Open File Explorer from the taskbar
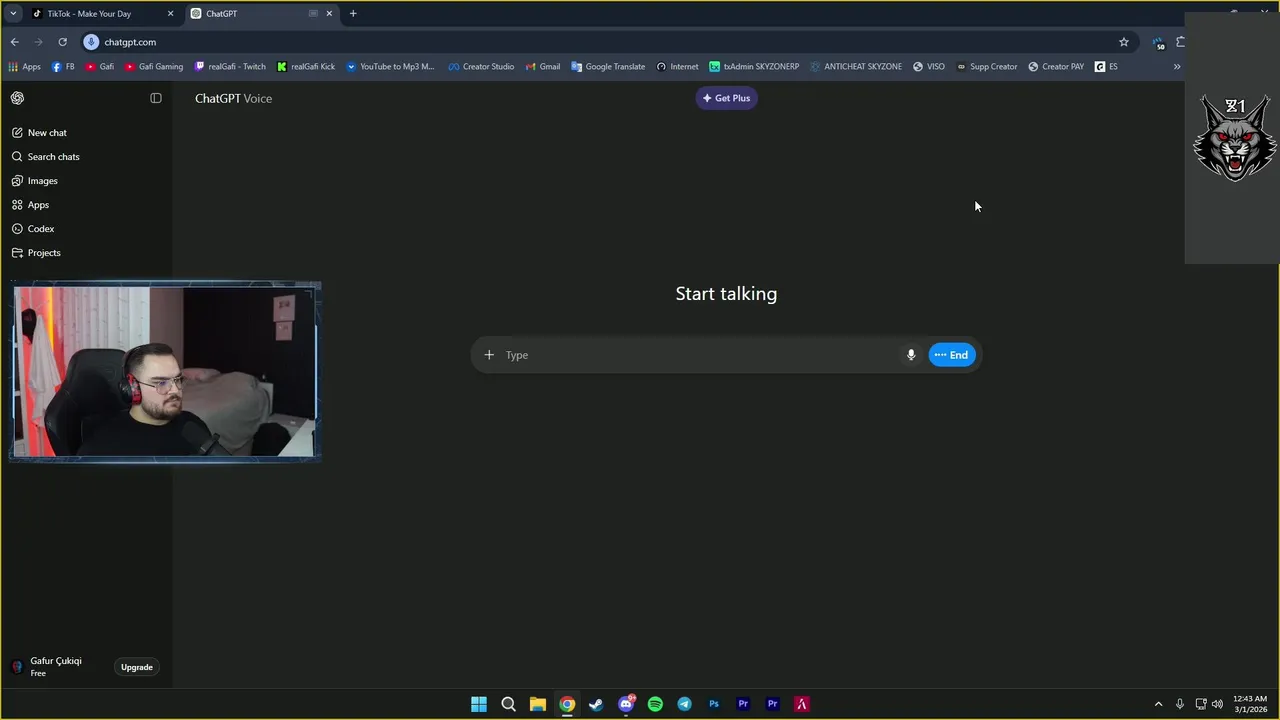Viewport: 1280px width, 720px height. tap(538, 704)
